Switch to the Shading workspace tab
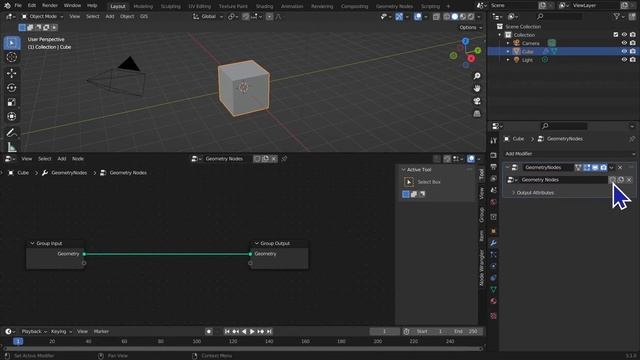The image size is (640, 360). [264, 6]
